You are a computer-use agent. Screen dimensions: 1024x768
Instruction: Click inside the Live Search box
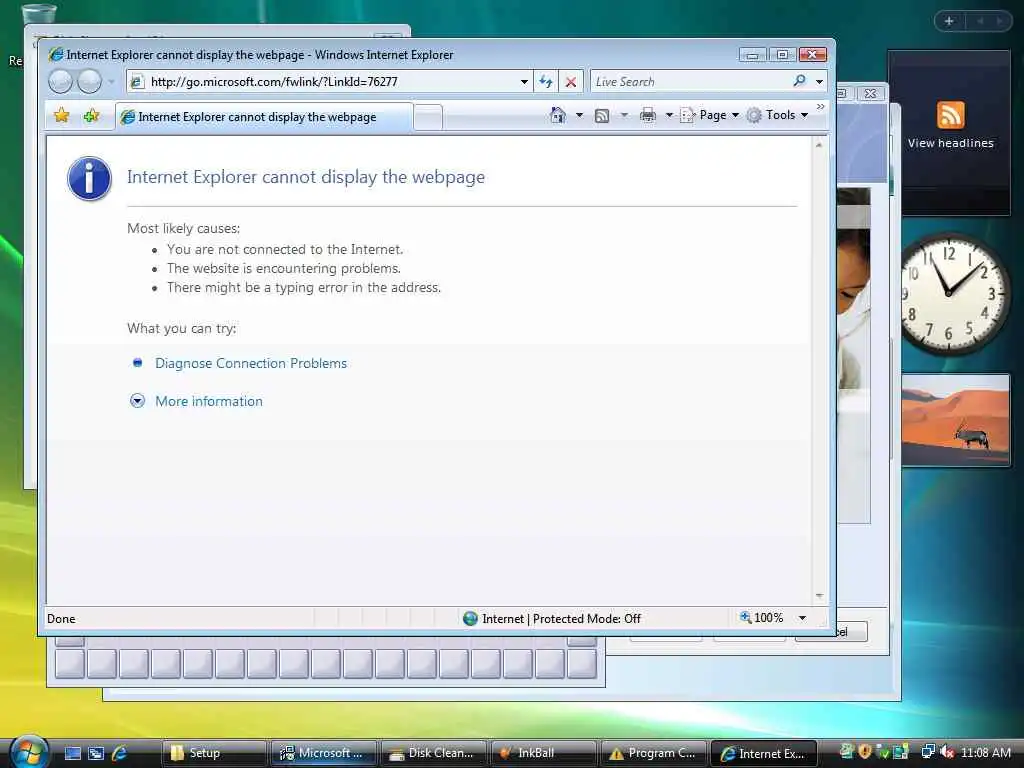click(x=689, y=82)
